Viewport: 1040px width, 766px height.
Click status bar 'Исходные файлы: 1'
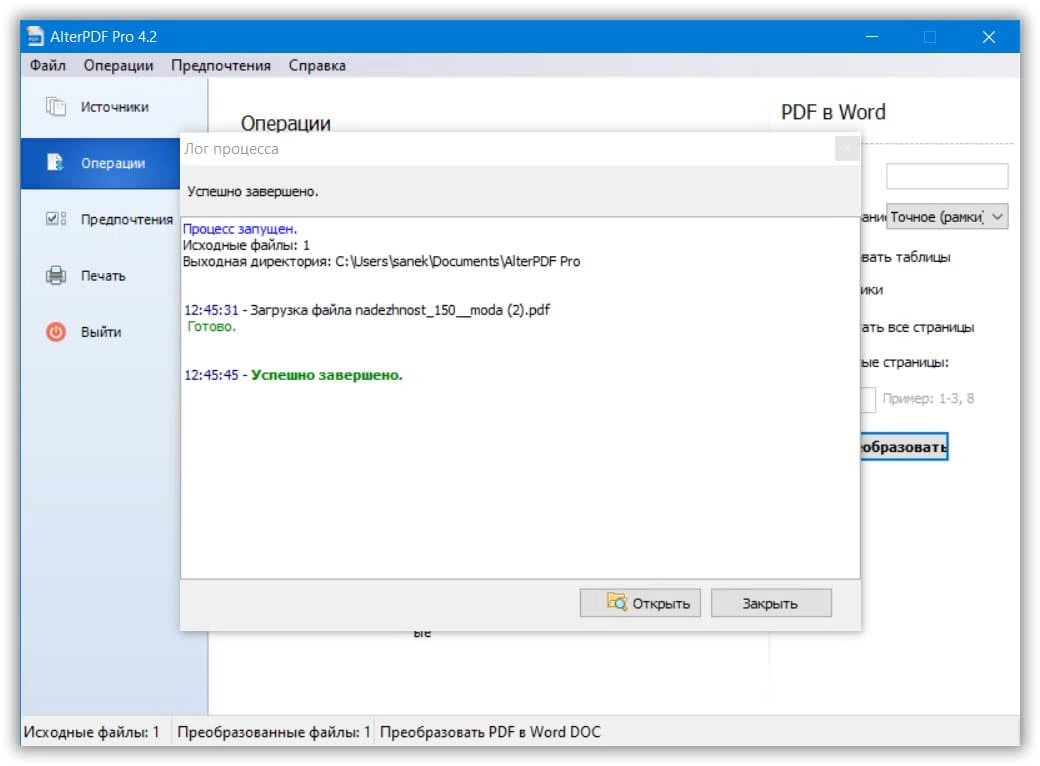coord(92,732)
